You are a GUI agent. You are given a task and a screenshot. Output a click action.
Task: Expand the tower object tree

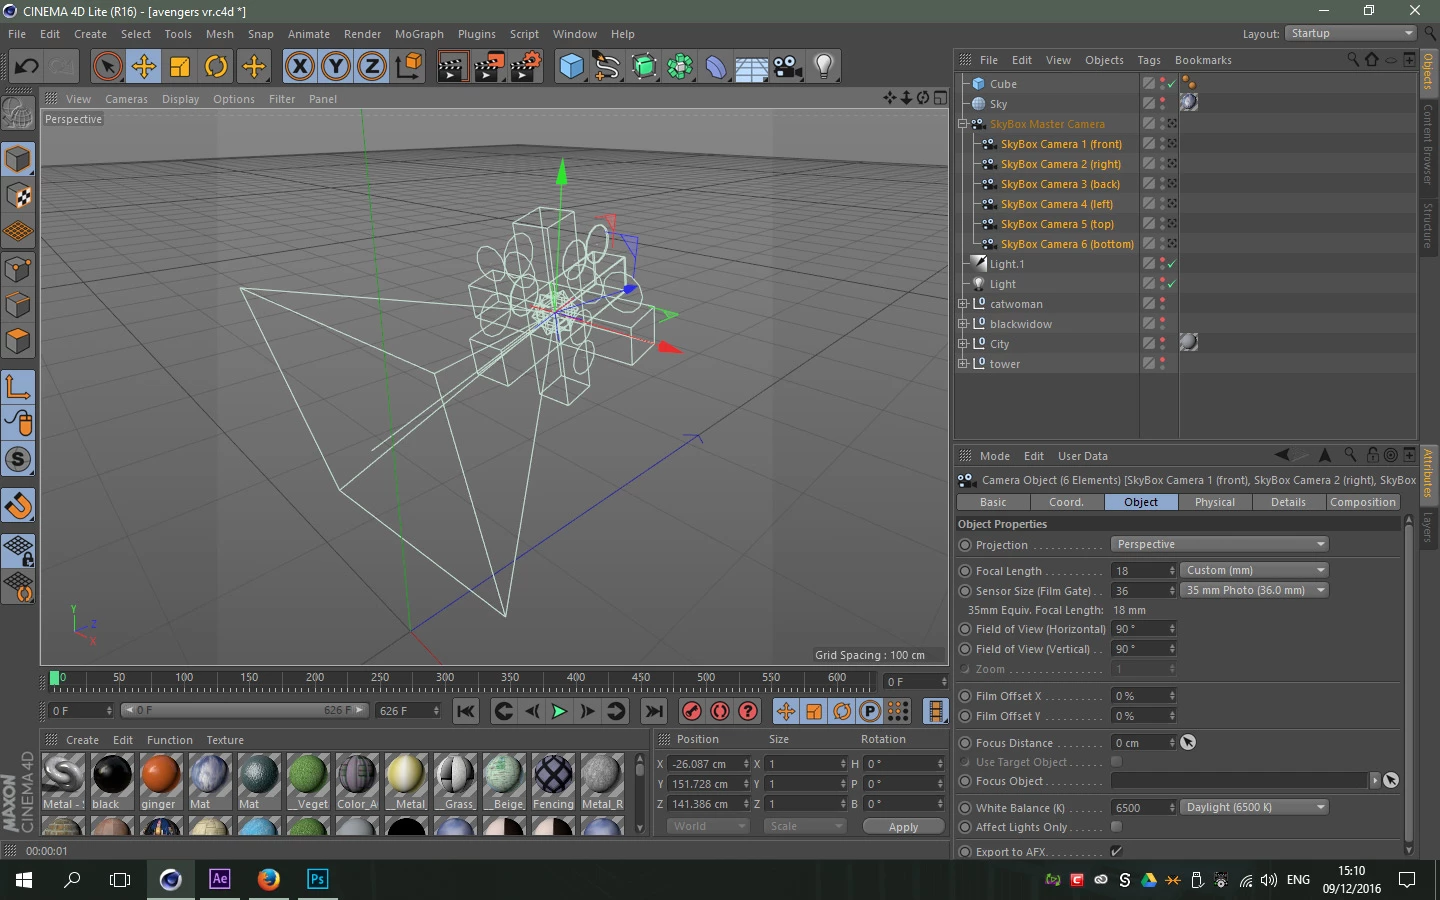click(962, 364)
